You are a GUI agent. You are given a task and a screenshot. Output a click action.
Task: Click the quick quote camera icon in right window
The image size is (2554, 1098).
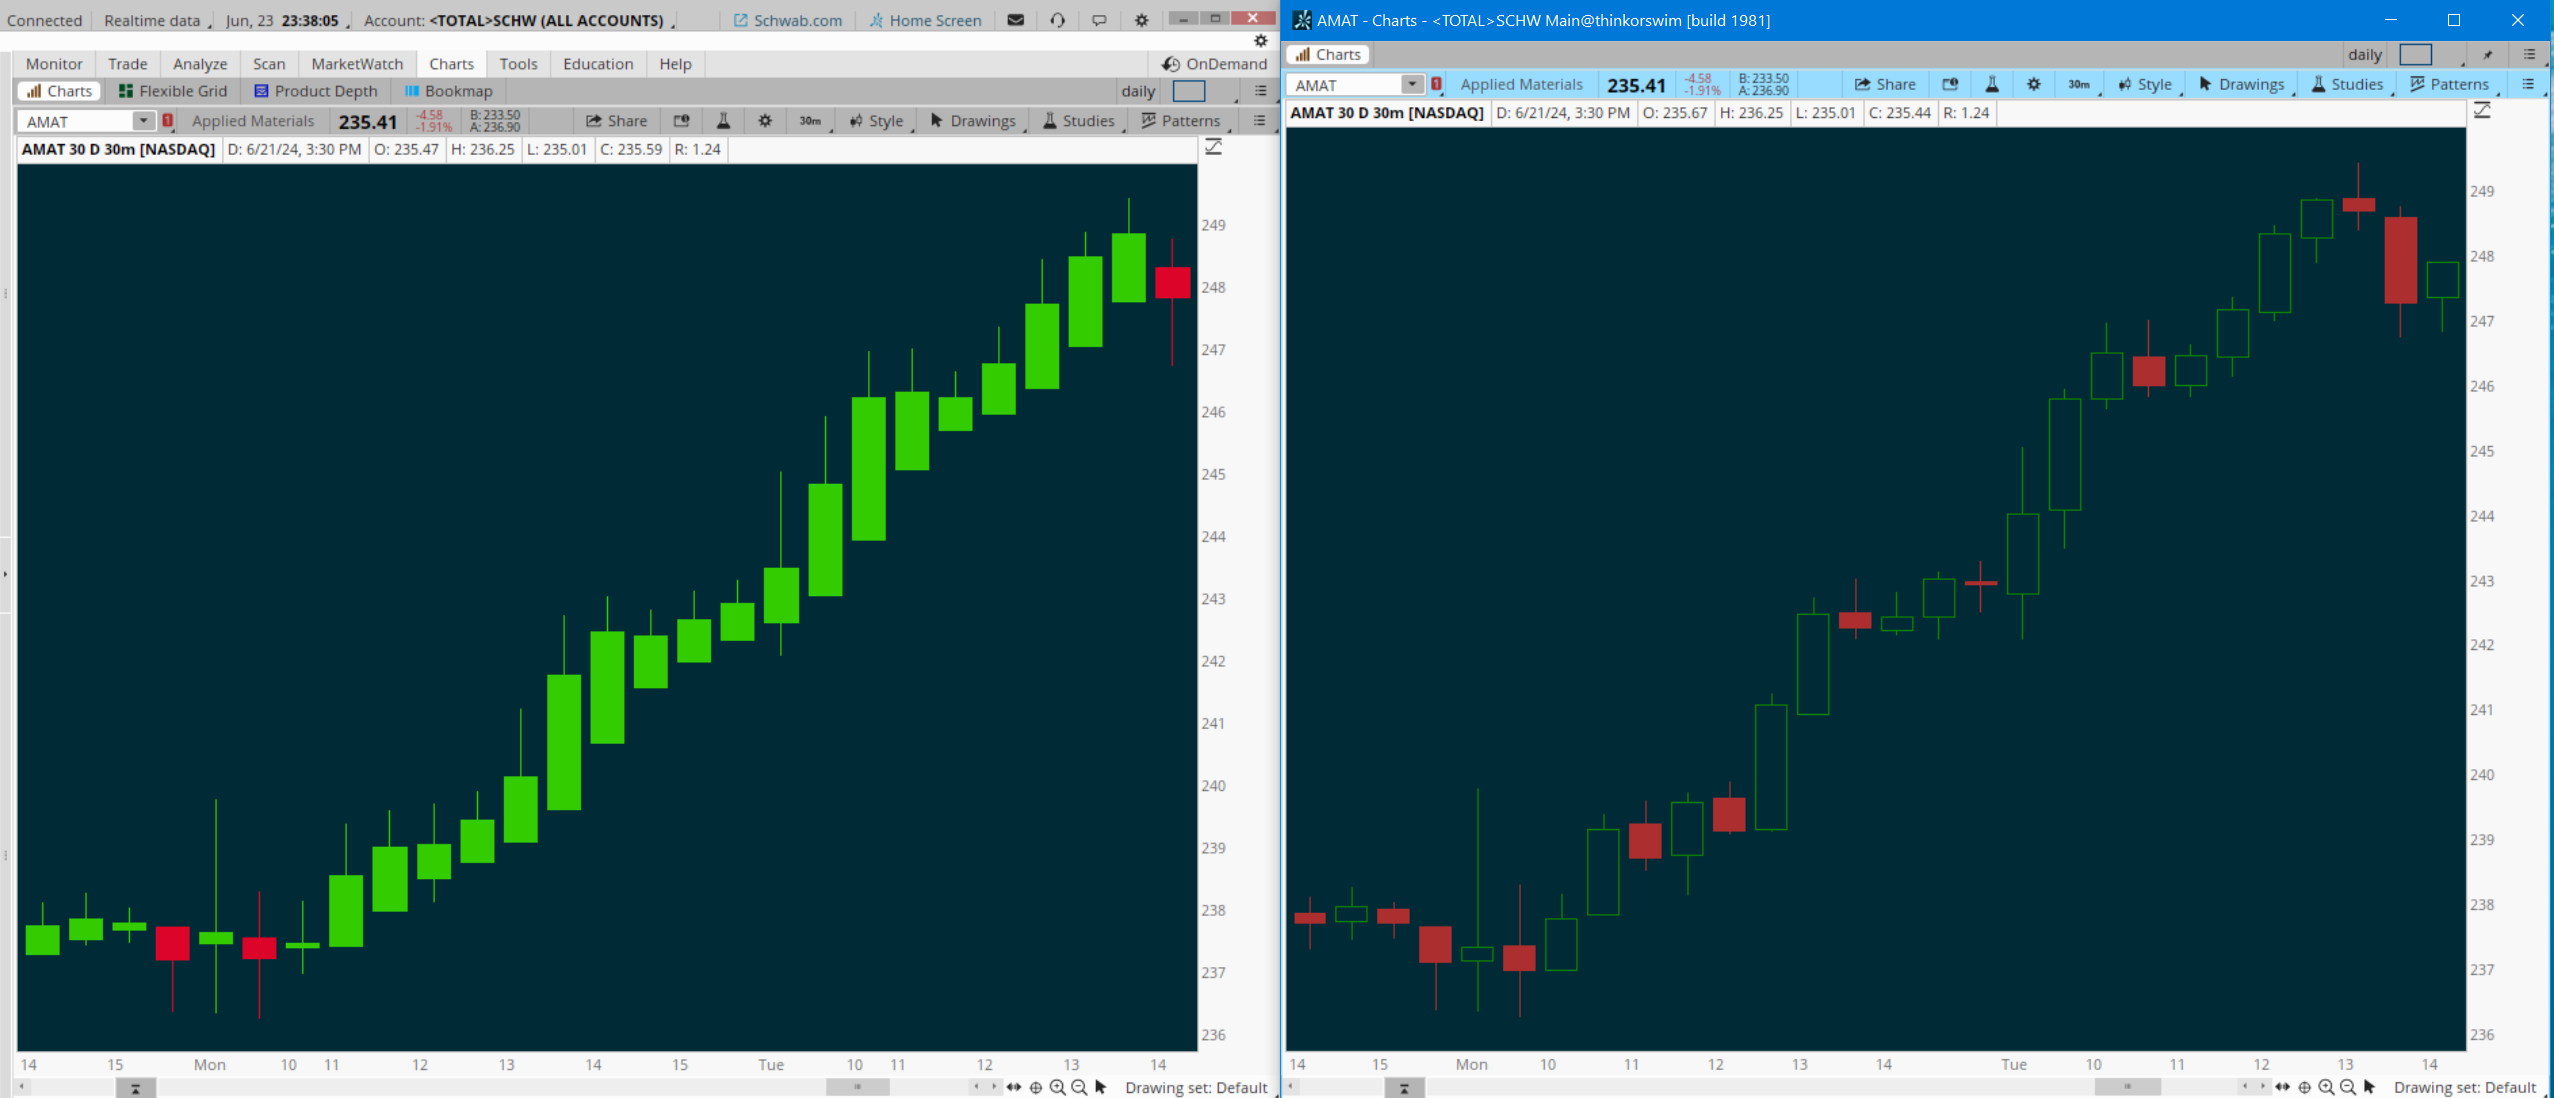(1949, 85)
